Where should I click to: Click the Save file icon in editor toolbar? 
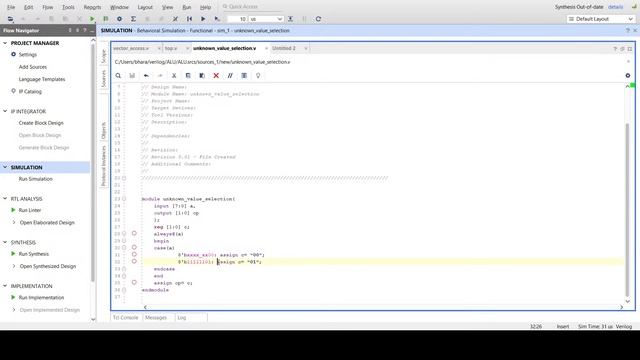click(132, 76)
